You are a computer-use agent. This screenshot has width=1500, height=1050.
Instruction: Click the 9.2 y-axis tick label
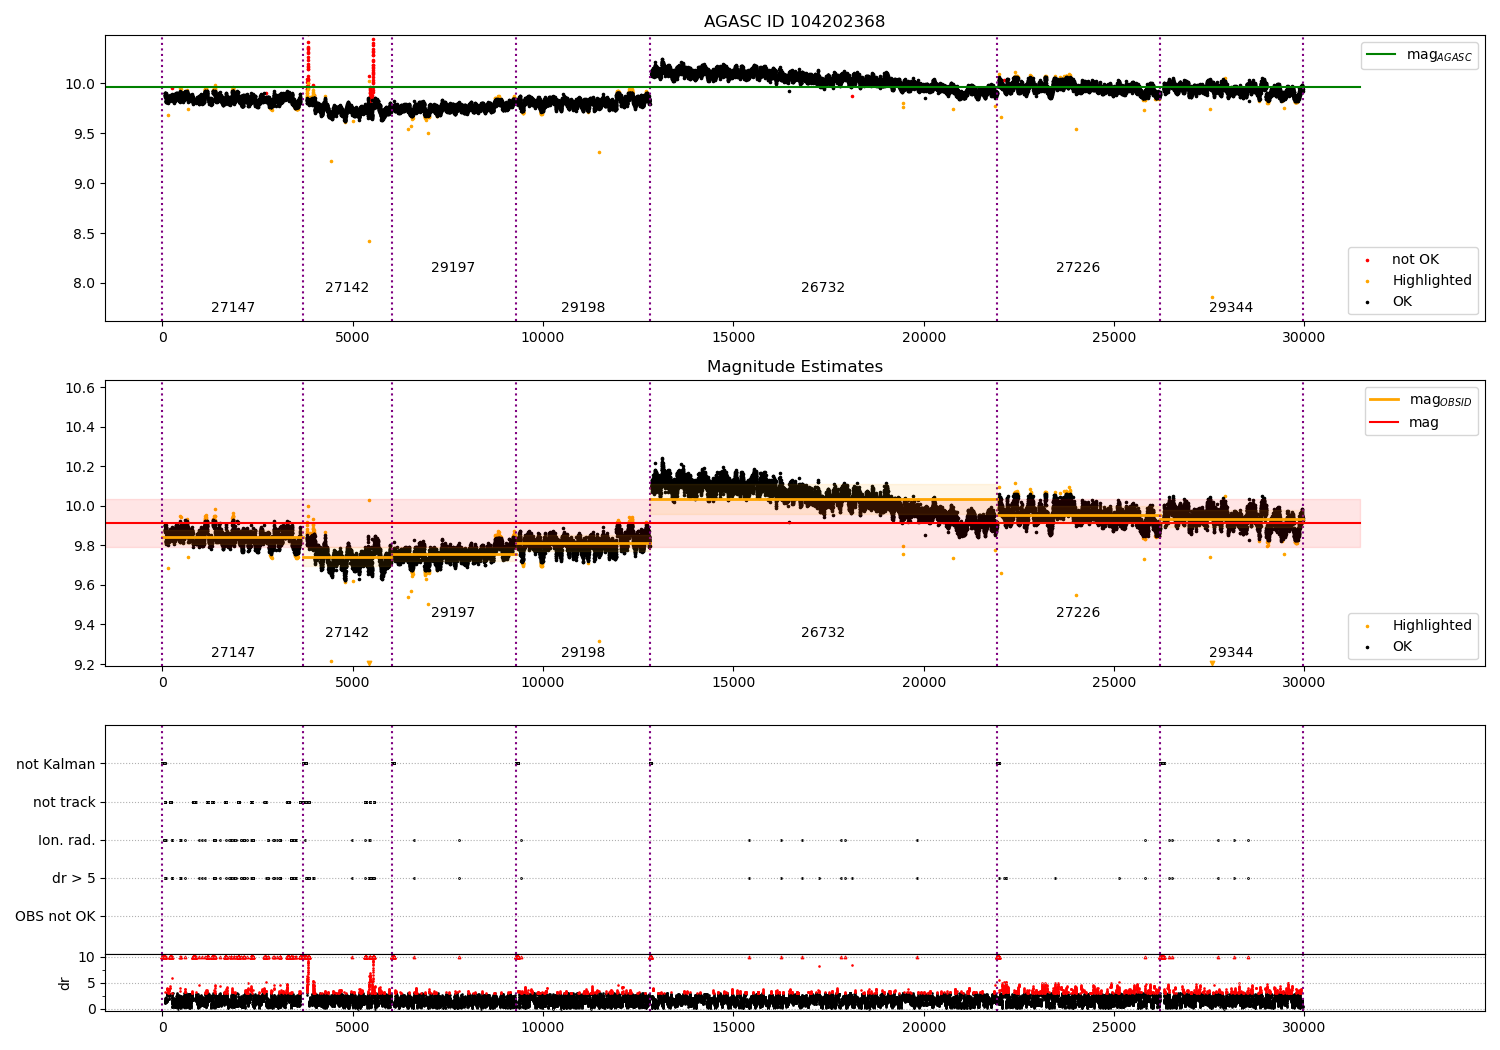84,665
